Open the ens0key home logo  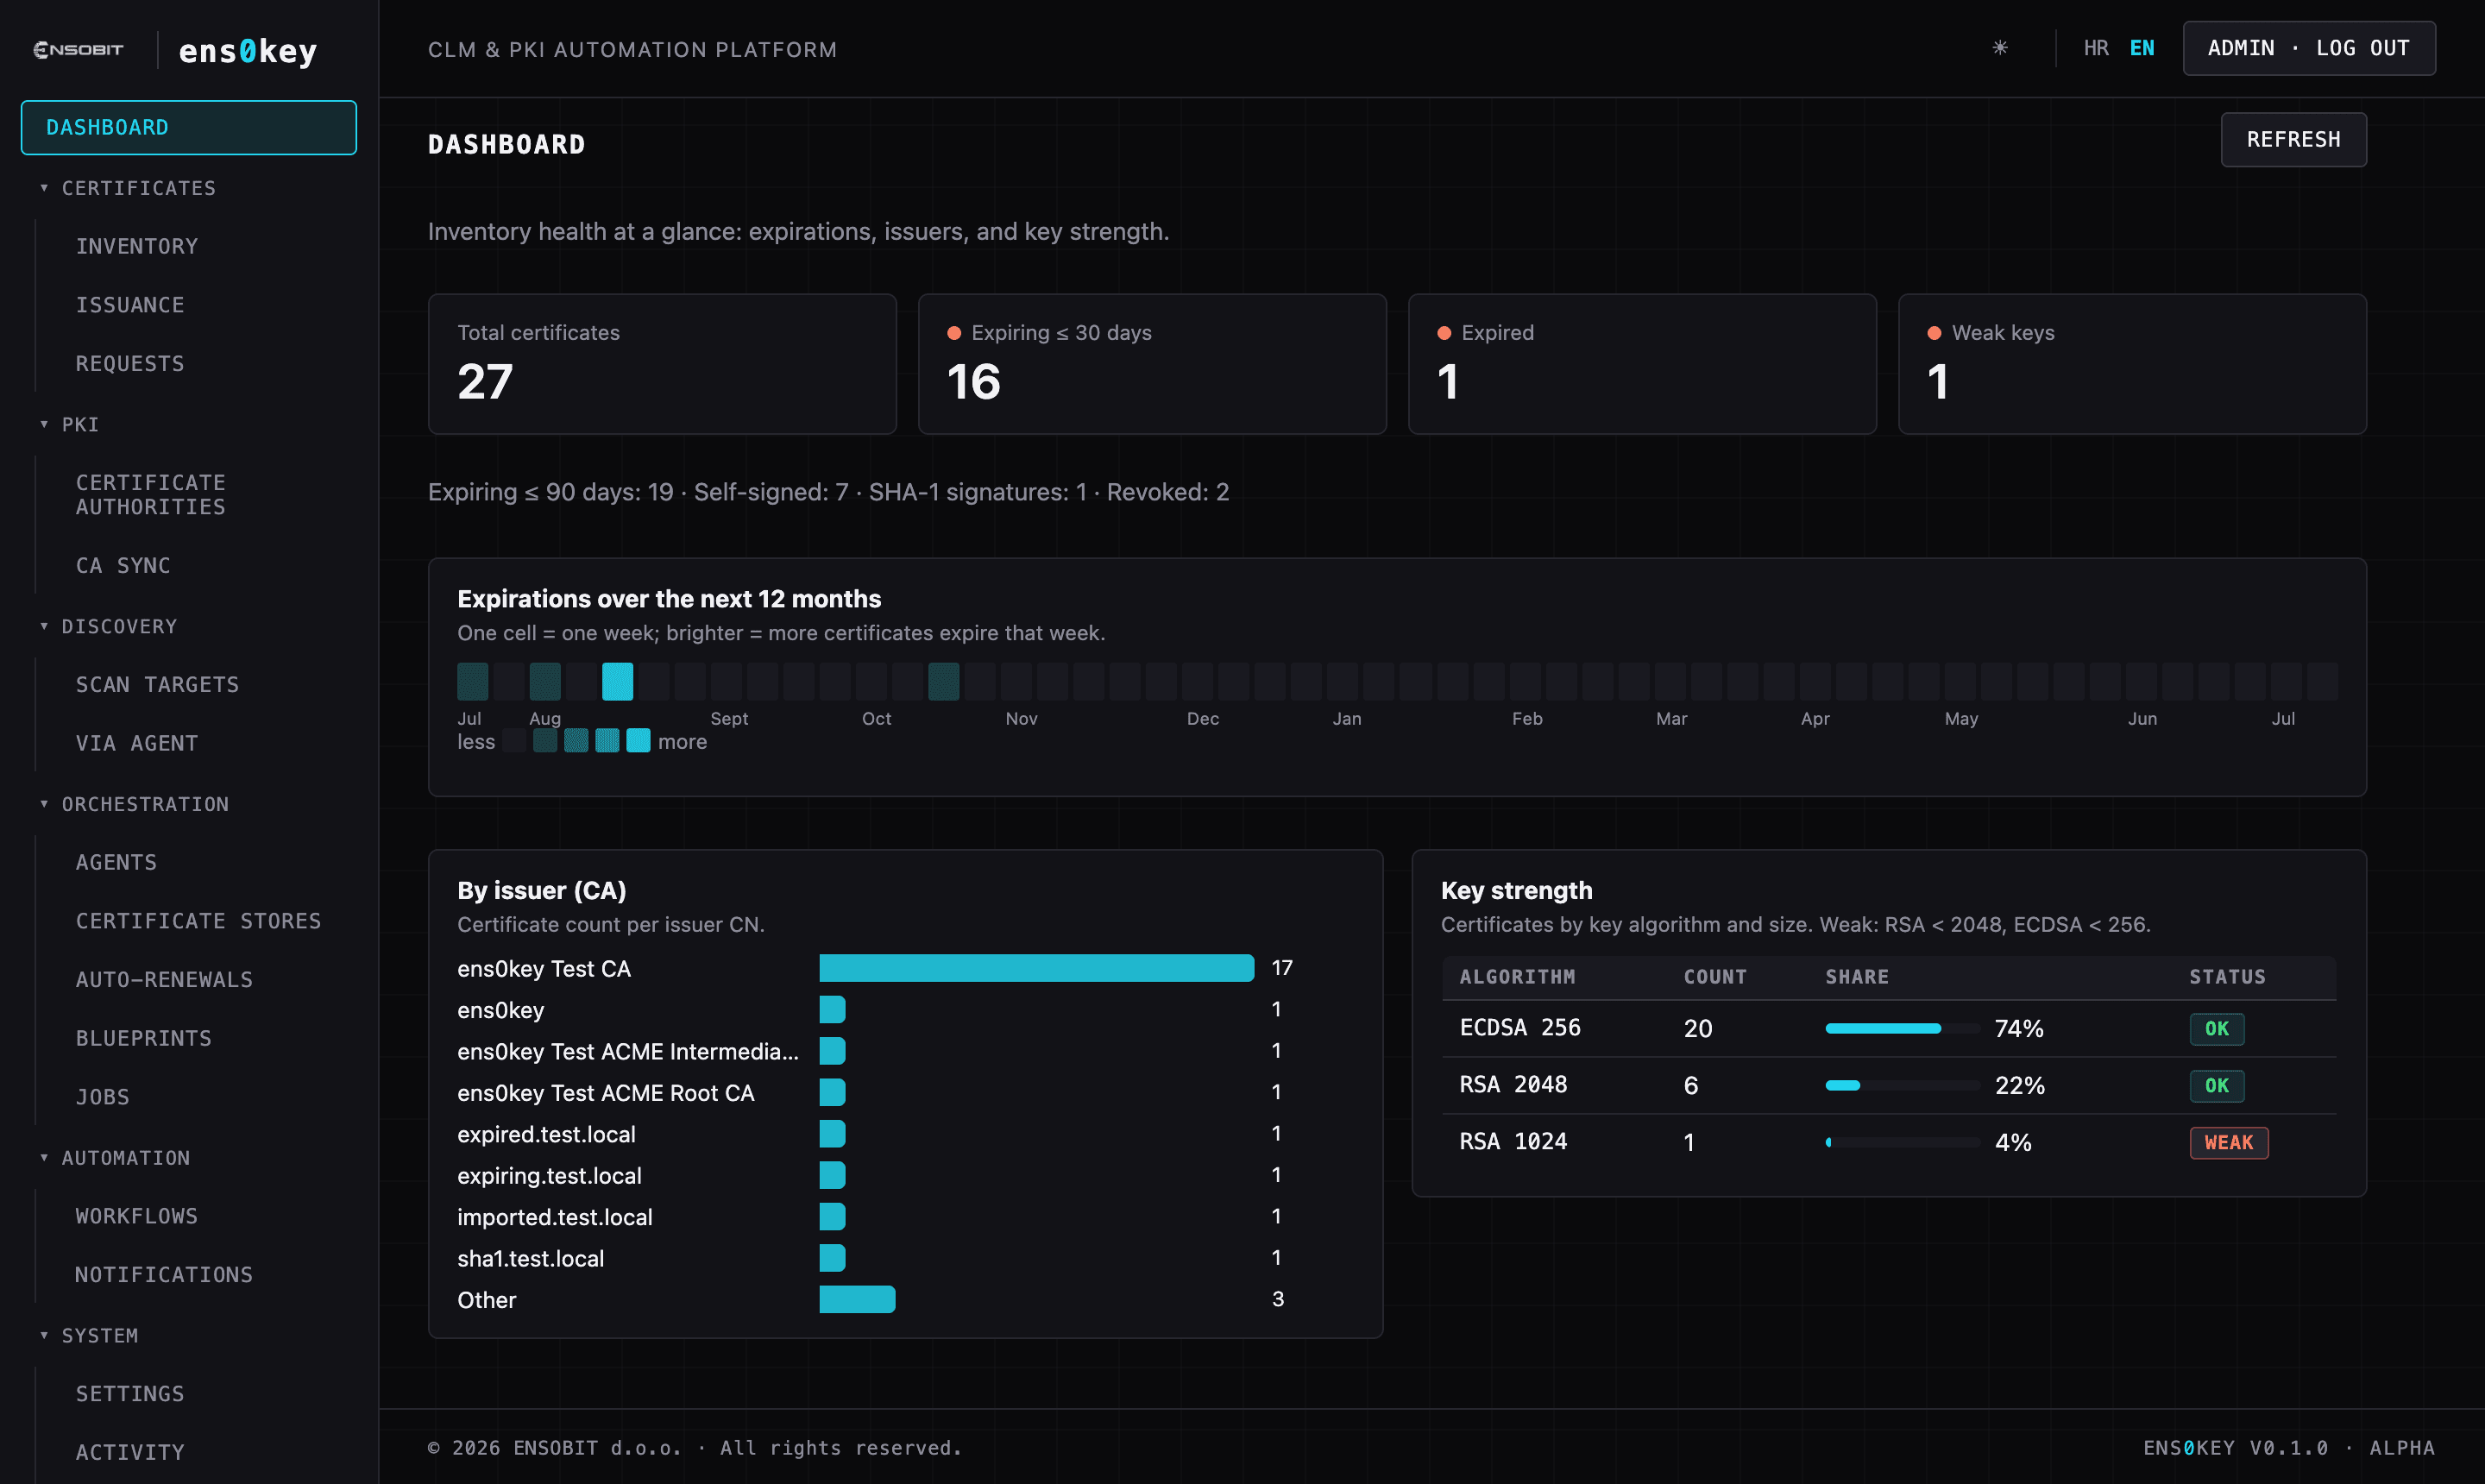(x=248, y=50)
